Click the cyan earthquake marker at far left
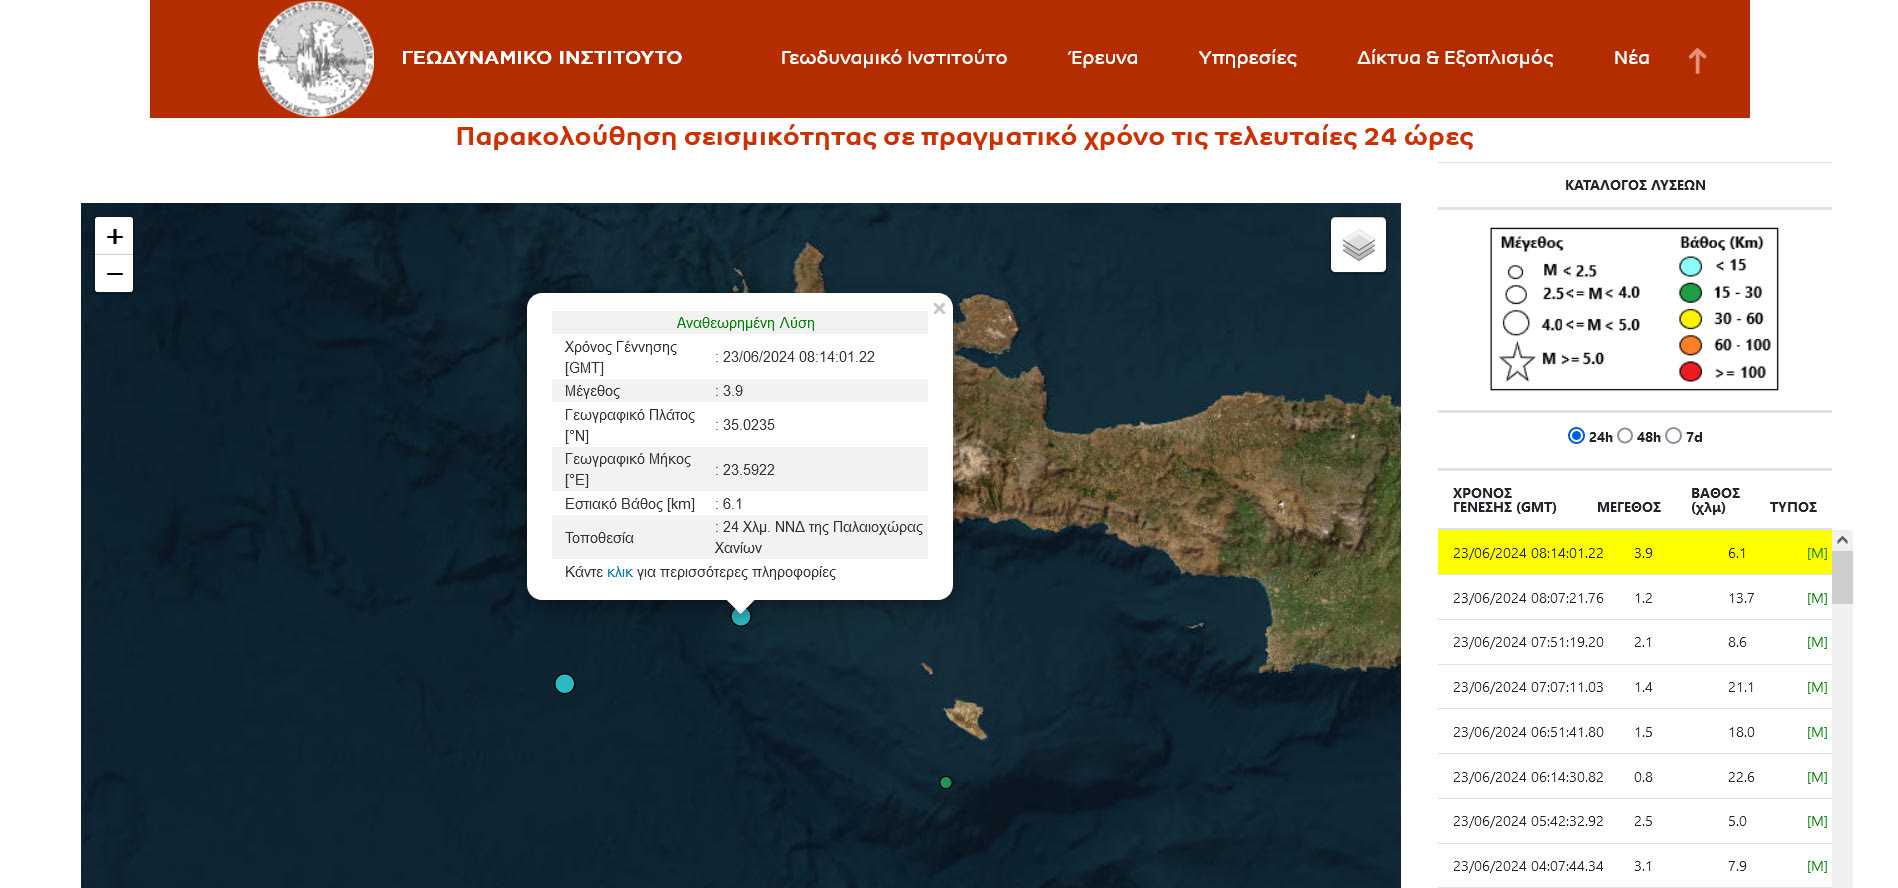1898x888 pixels. [x=565, y=684]
